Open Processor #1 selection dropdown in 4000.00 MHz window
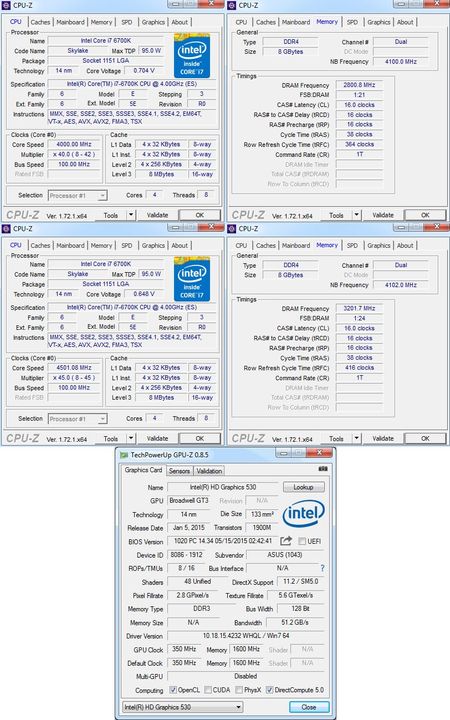 click(78, 196)
